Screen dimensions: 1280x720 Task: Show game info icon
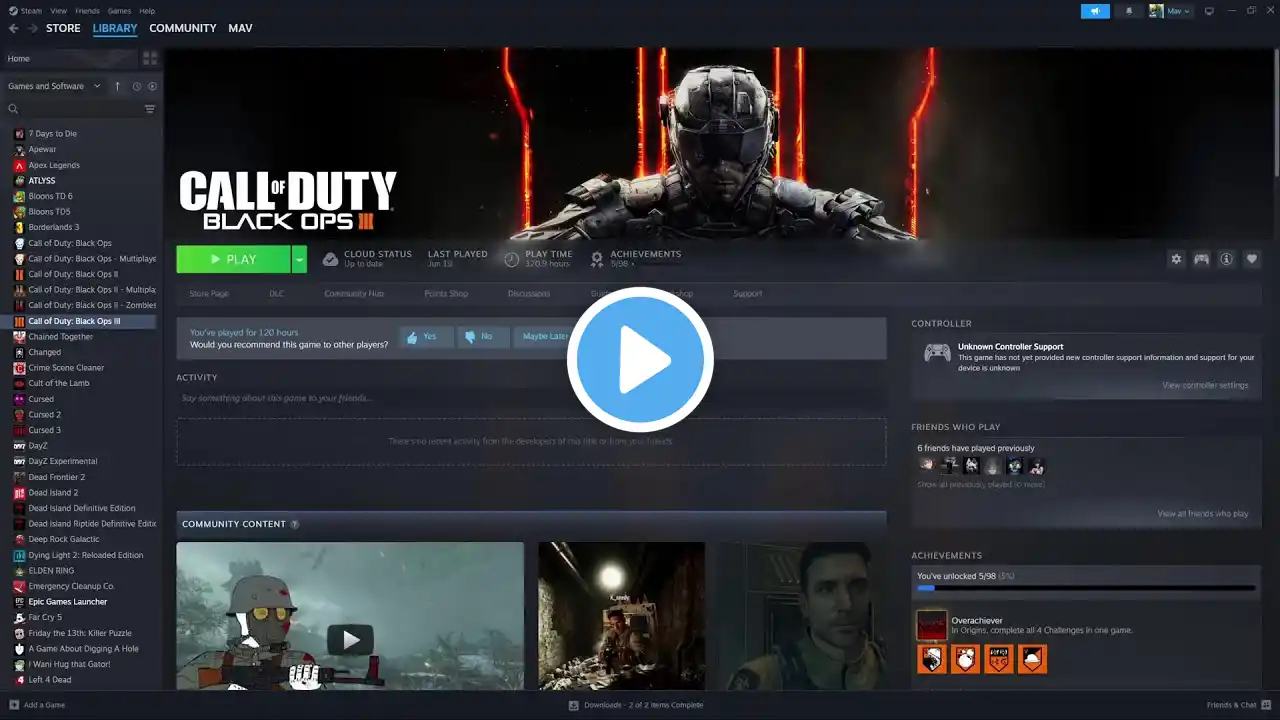1226,259
